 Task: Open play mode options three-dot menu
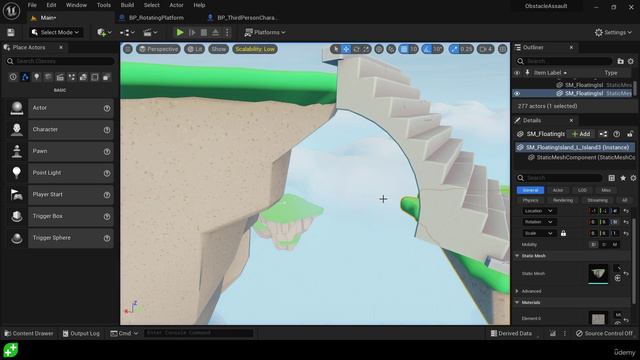(x=228, y=32)
